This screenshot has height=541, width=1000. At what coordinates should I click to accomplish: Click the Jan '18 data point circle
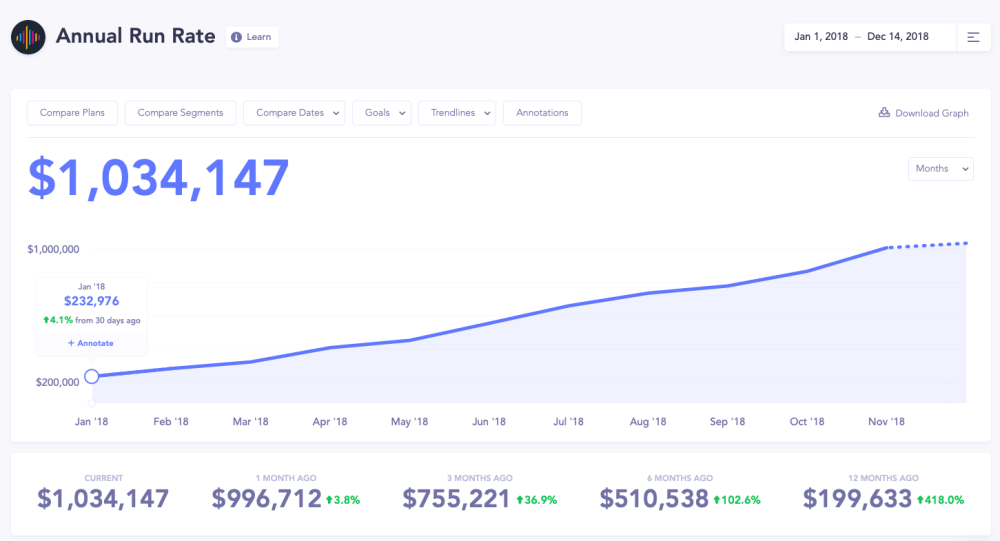point(92,376)
